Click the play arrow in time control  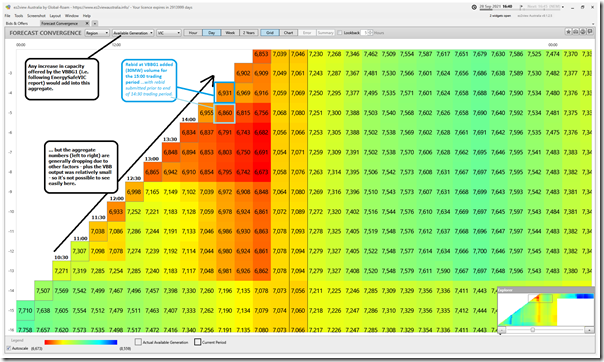522,7
